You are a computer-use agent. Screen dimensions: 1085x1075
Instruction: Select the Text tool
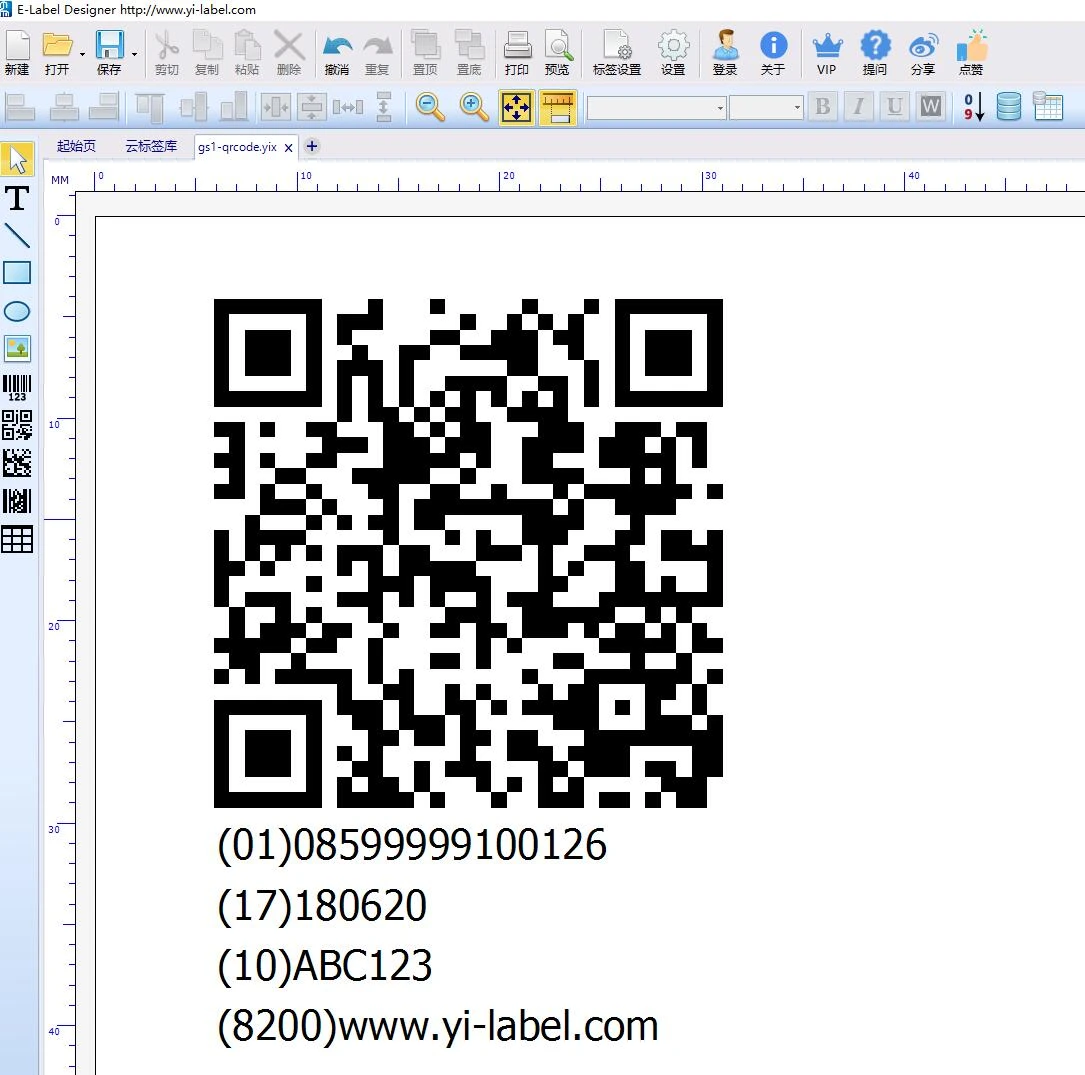pos(17,199)
